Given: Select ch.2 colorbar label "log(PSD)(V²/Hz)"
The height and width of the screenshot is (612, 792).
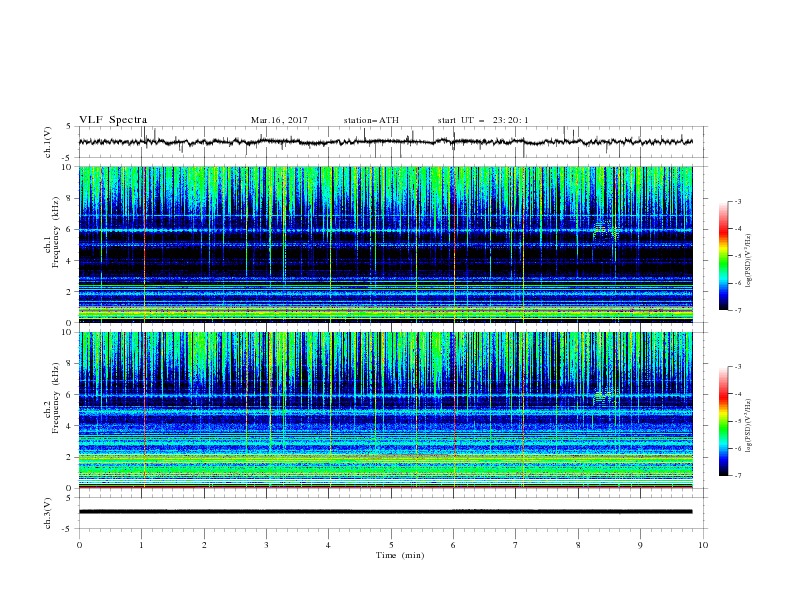Looking at the screenshot, I should 748,425.
